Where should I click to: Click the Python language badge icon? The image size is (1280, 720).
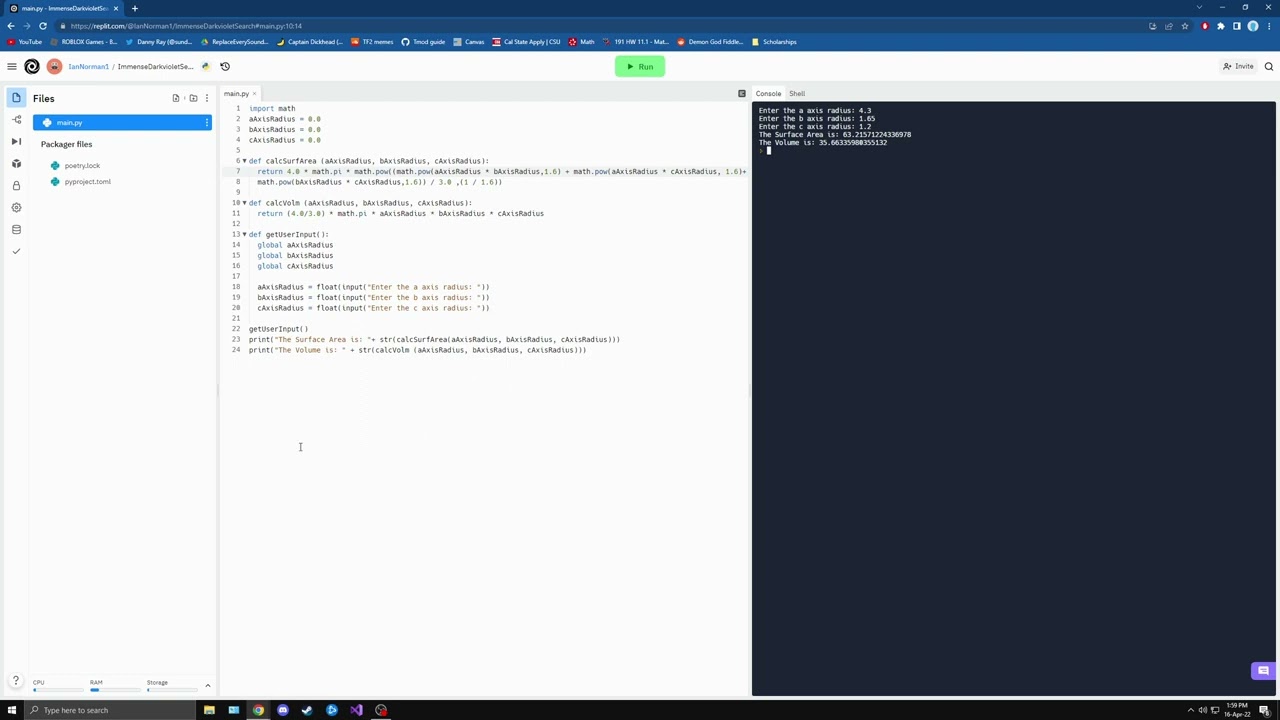[x=205, y=67]
